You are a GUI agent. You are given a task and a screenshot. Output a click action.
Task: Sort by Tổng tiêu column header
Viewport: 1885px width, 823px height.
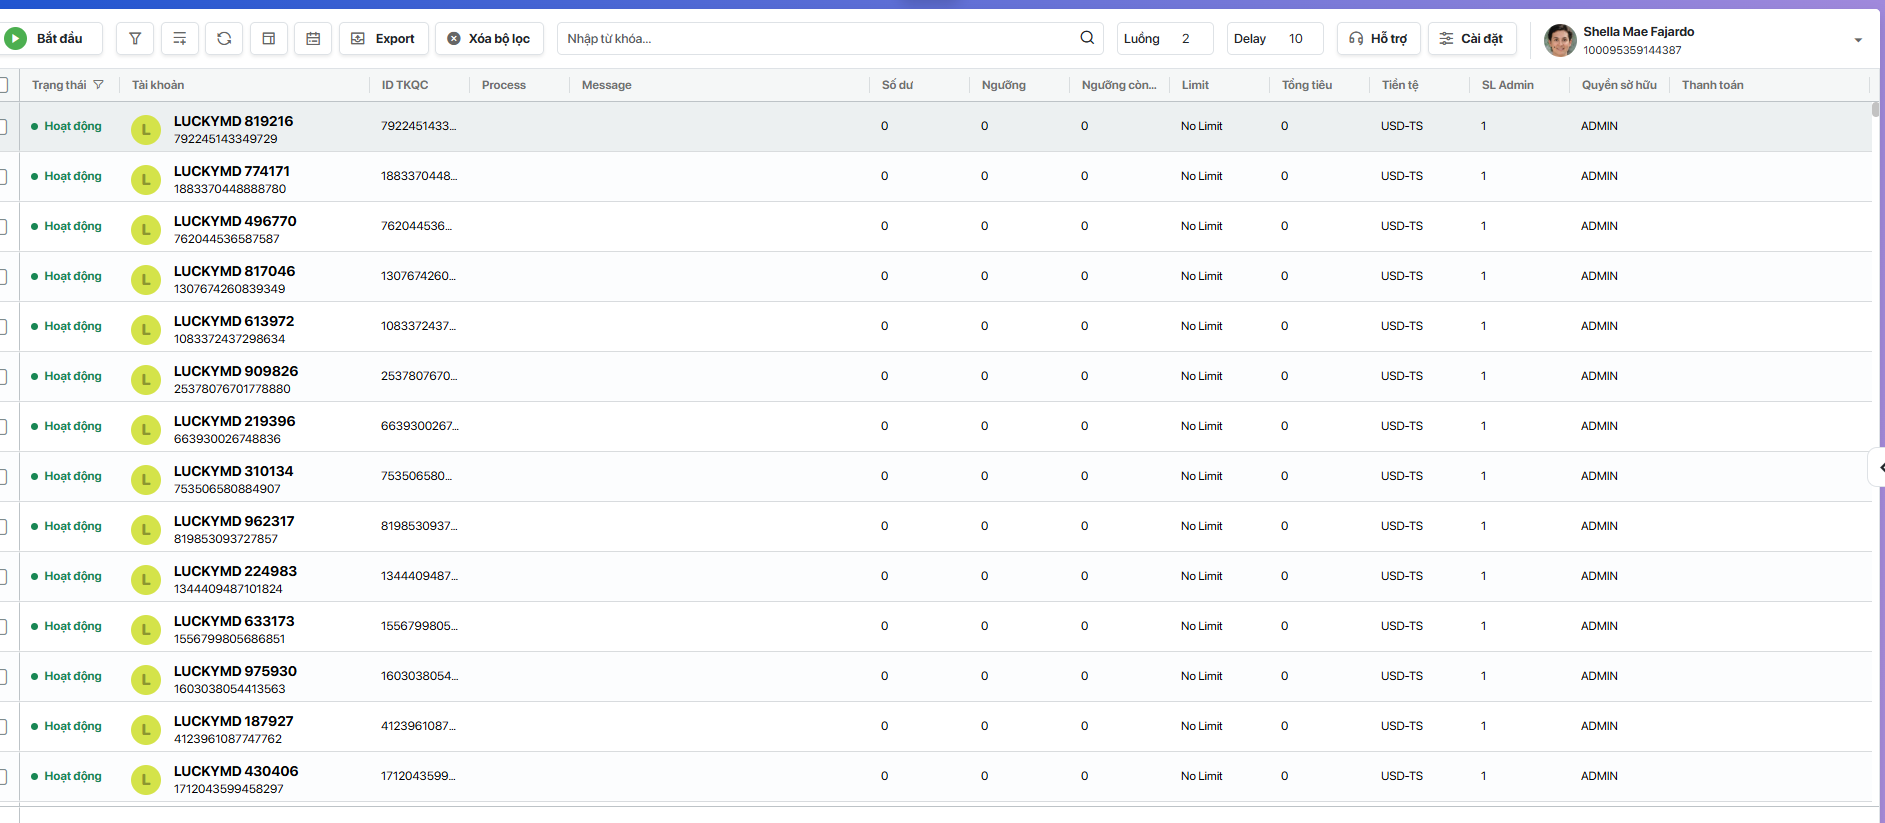coord(1307,85)
